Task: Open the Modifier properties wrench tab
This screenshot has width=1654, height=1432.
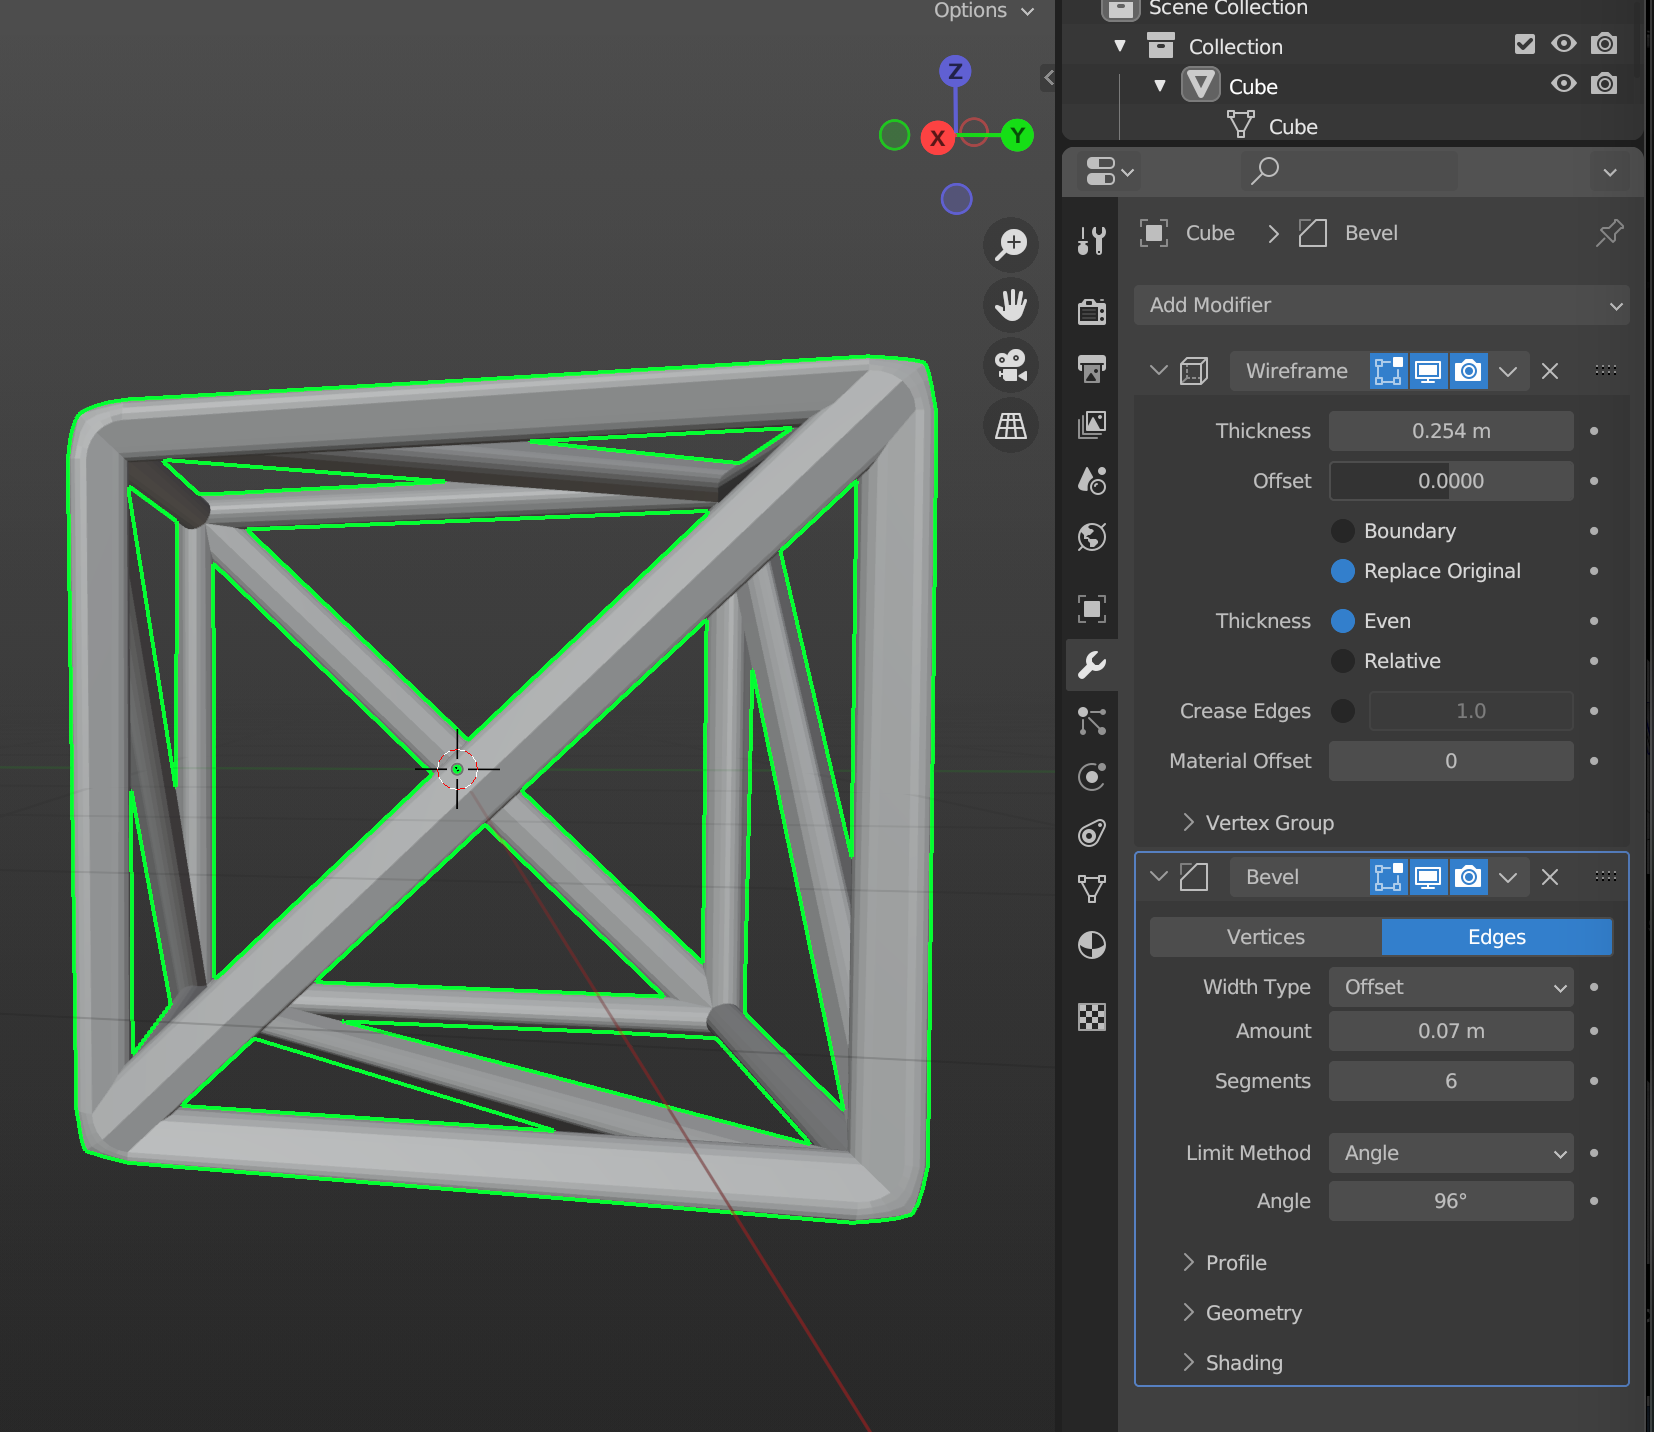Action: pos(1092,665)
